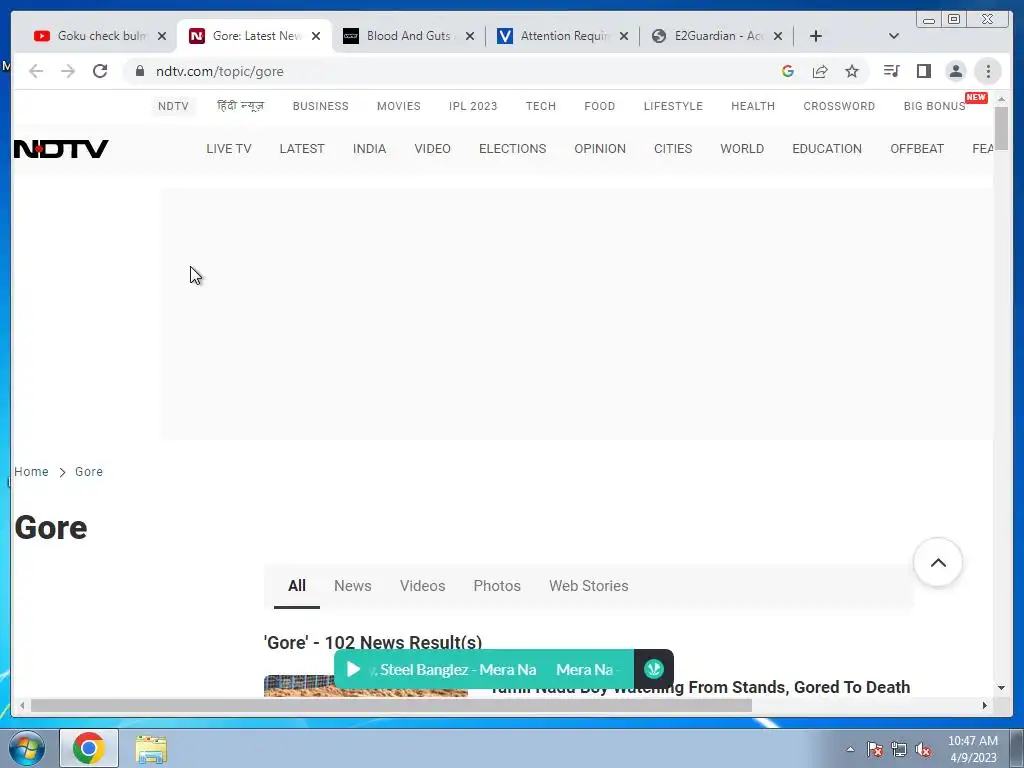
Task: Reload the NDTV page
Action: [x=100, y=71]
